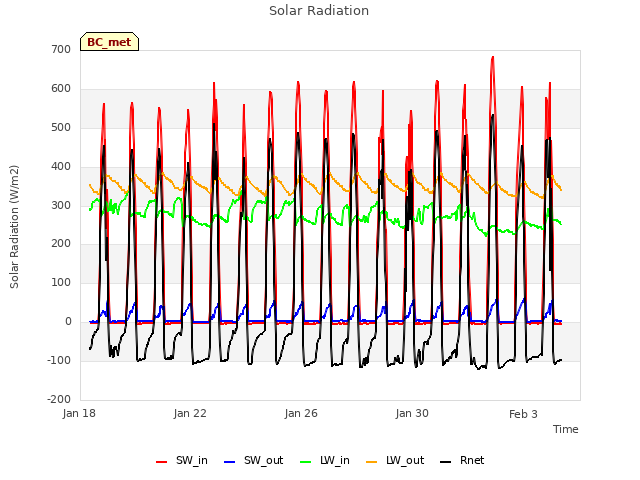
Task: Click the red SW_in legend swatch
Action: point(161,462)
